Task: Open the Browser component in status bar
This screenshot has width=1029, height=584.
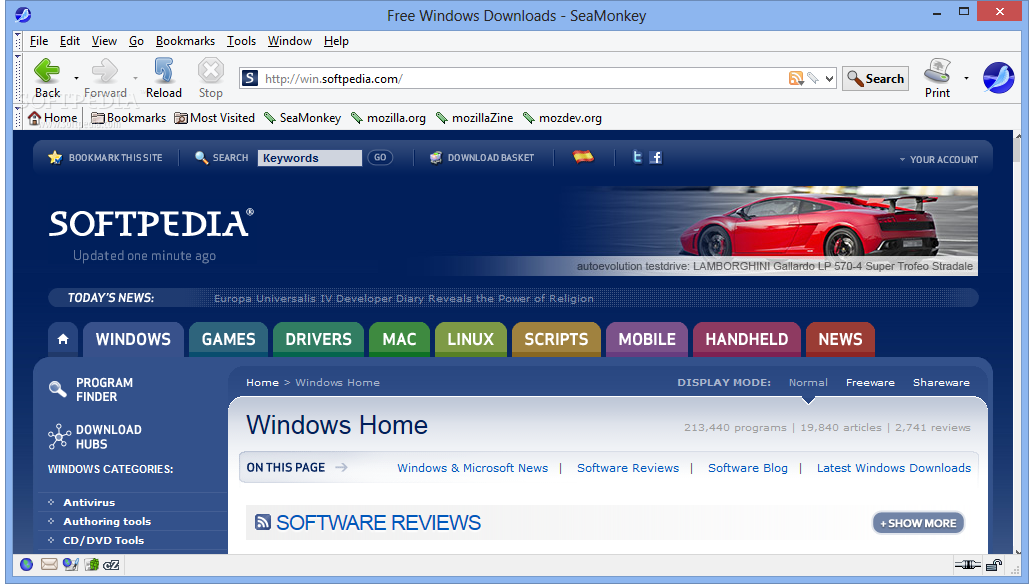Action: tap(26, 564)
